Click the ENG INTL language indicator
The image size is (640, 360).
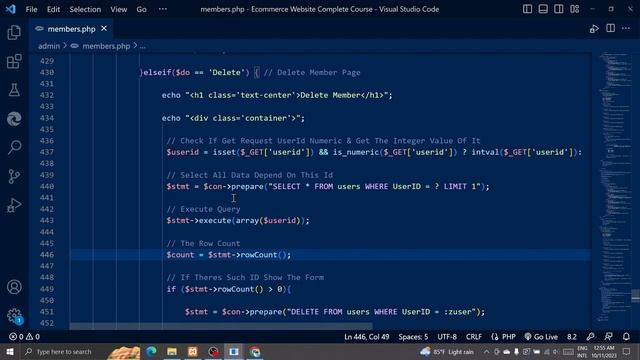(582, 351)
